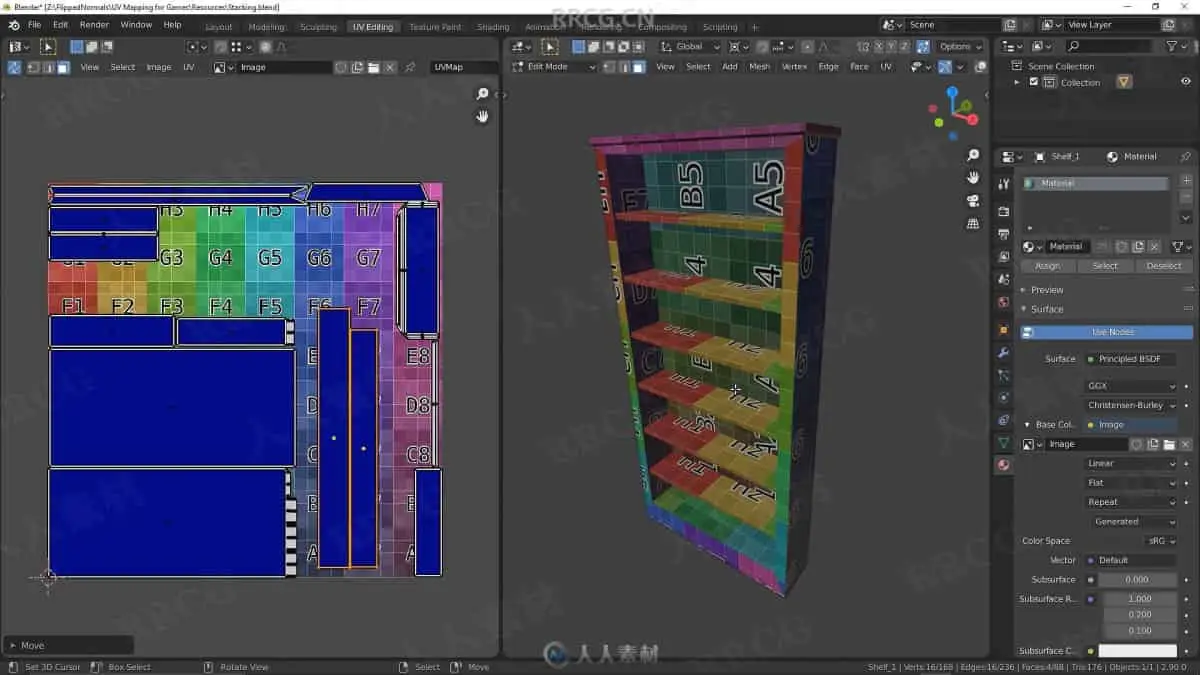The width and height of the screenshot is (1200, 675).
Task: Adjust the Subsurface 0.000 slider
Action: click(x=1137, y=580)
